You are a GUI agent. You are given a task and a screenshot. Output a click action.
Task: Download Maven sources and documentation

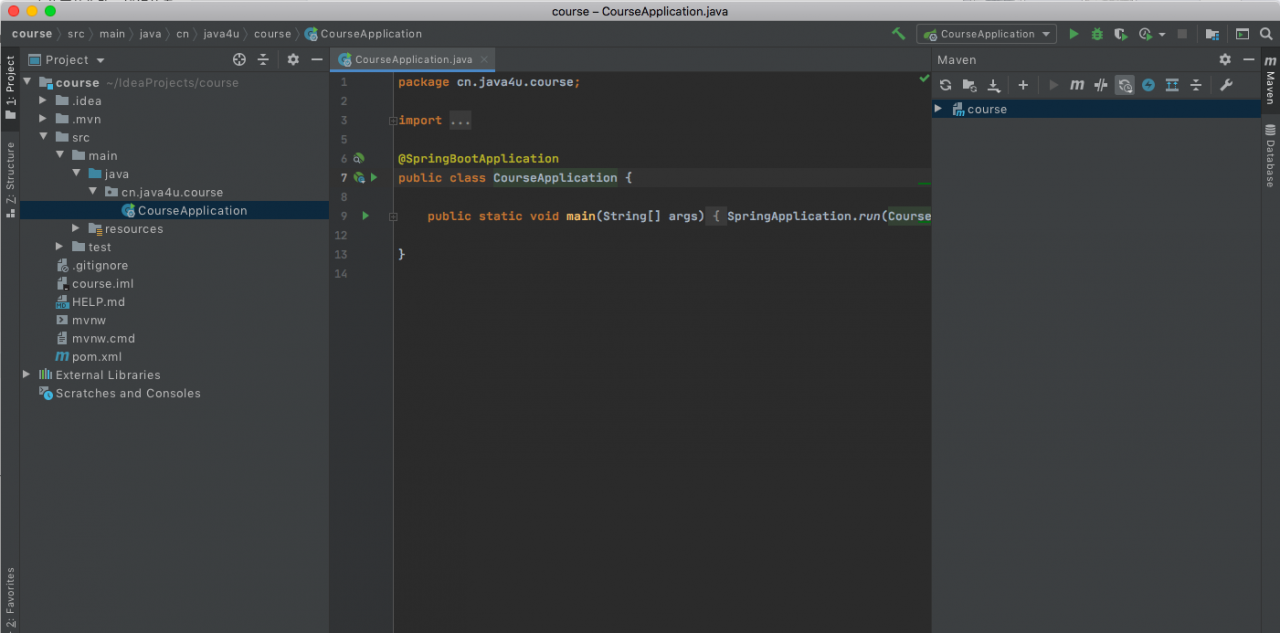pyautogui.click(x=993, y=85)
